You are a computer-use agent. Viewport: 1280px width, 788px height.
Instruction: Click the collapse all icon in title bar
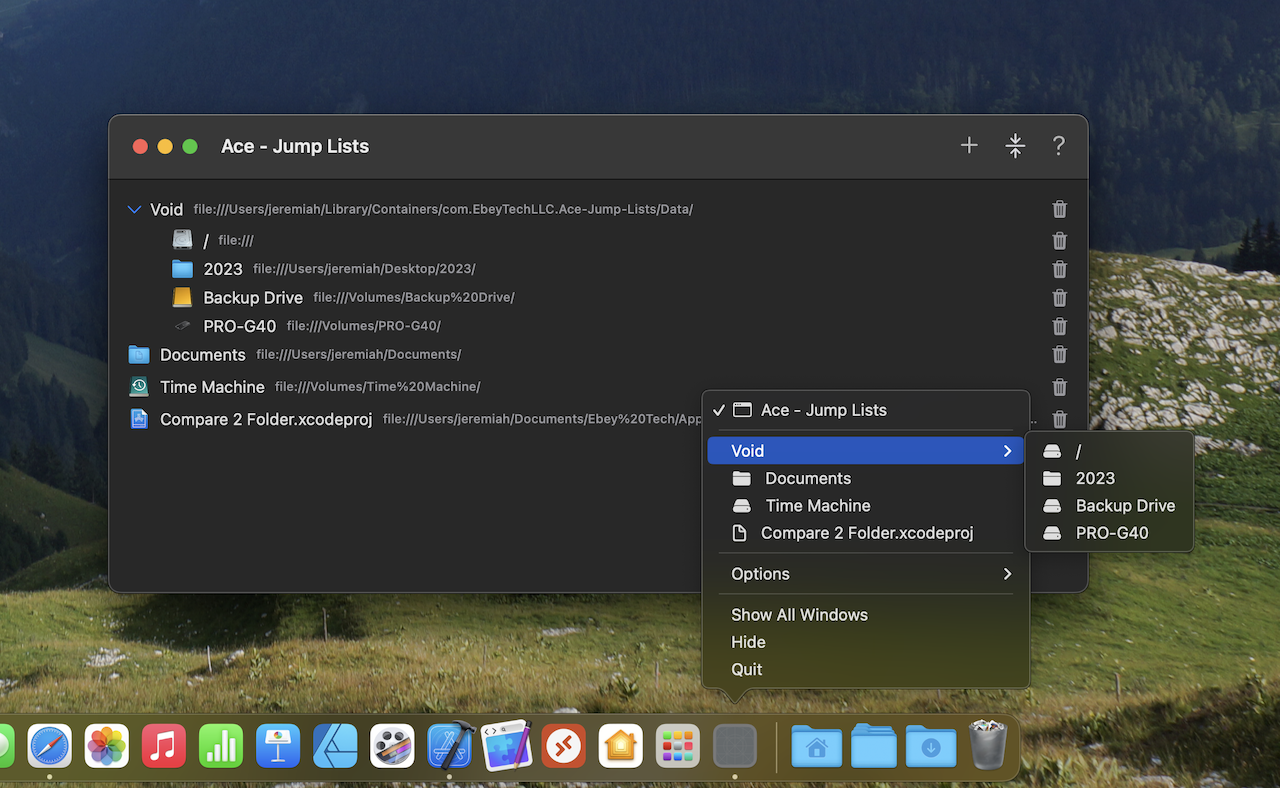click(x=1015, y=146)
